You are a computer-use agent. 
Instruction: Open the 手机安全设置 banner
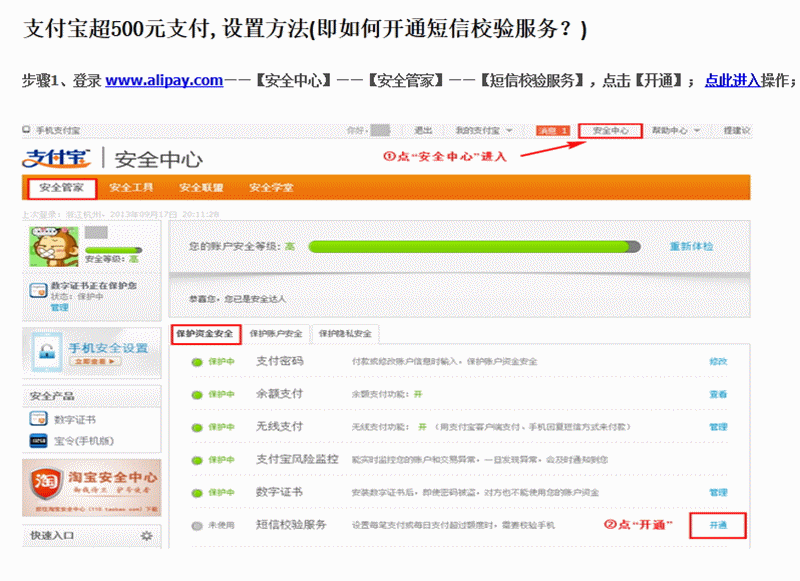pos(91,352)
